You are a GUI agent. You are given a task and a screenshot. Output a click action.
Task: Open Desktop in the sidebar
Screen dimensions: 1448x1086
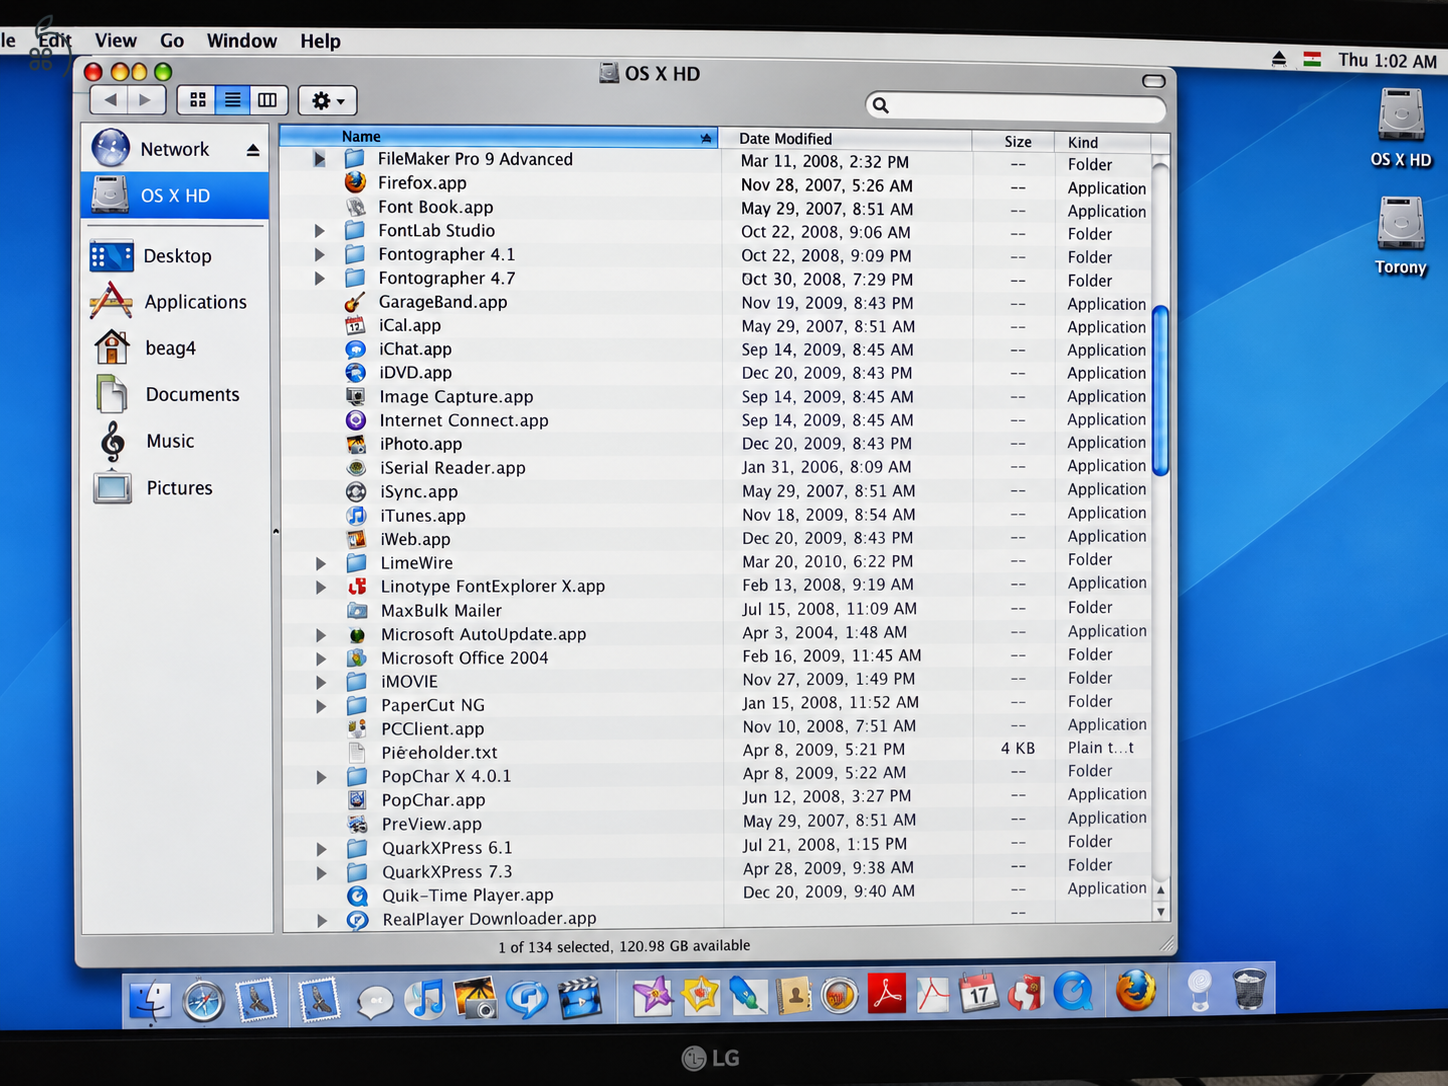click(x=176, y=256)
